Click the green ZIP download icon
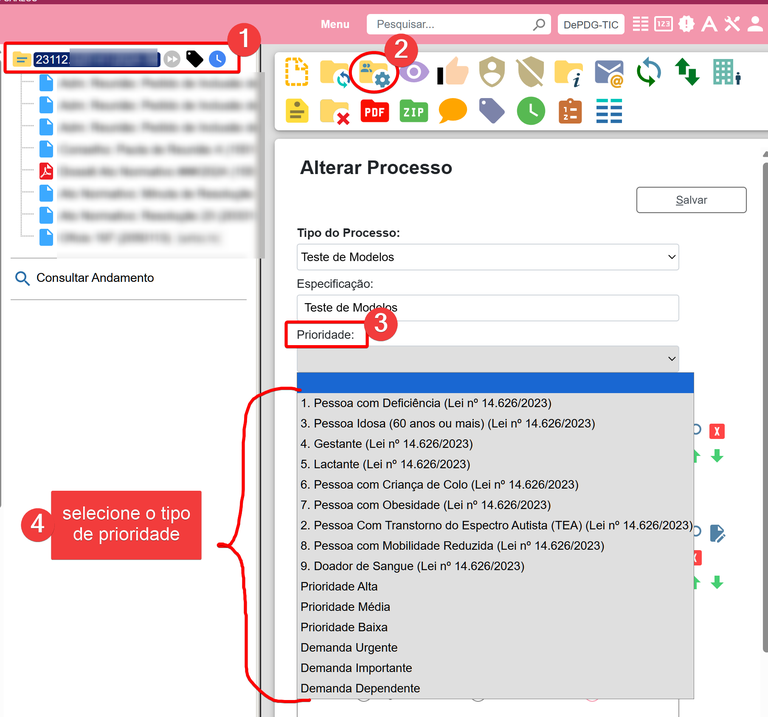 pyautogui.click(x=414, y=111)
